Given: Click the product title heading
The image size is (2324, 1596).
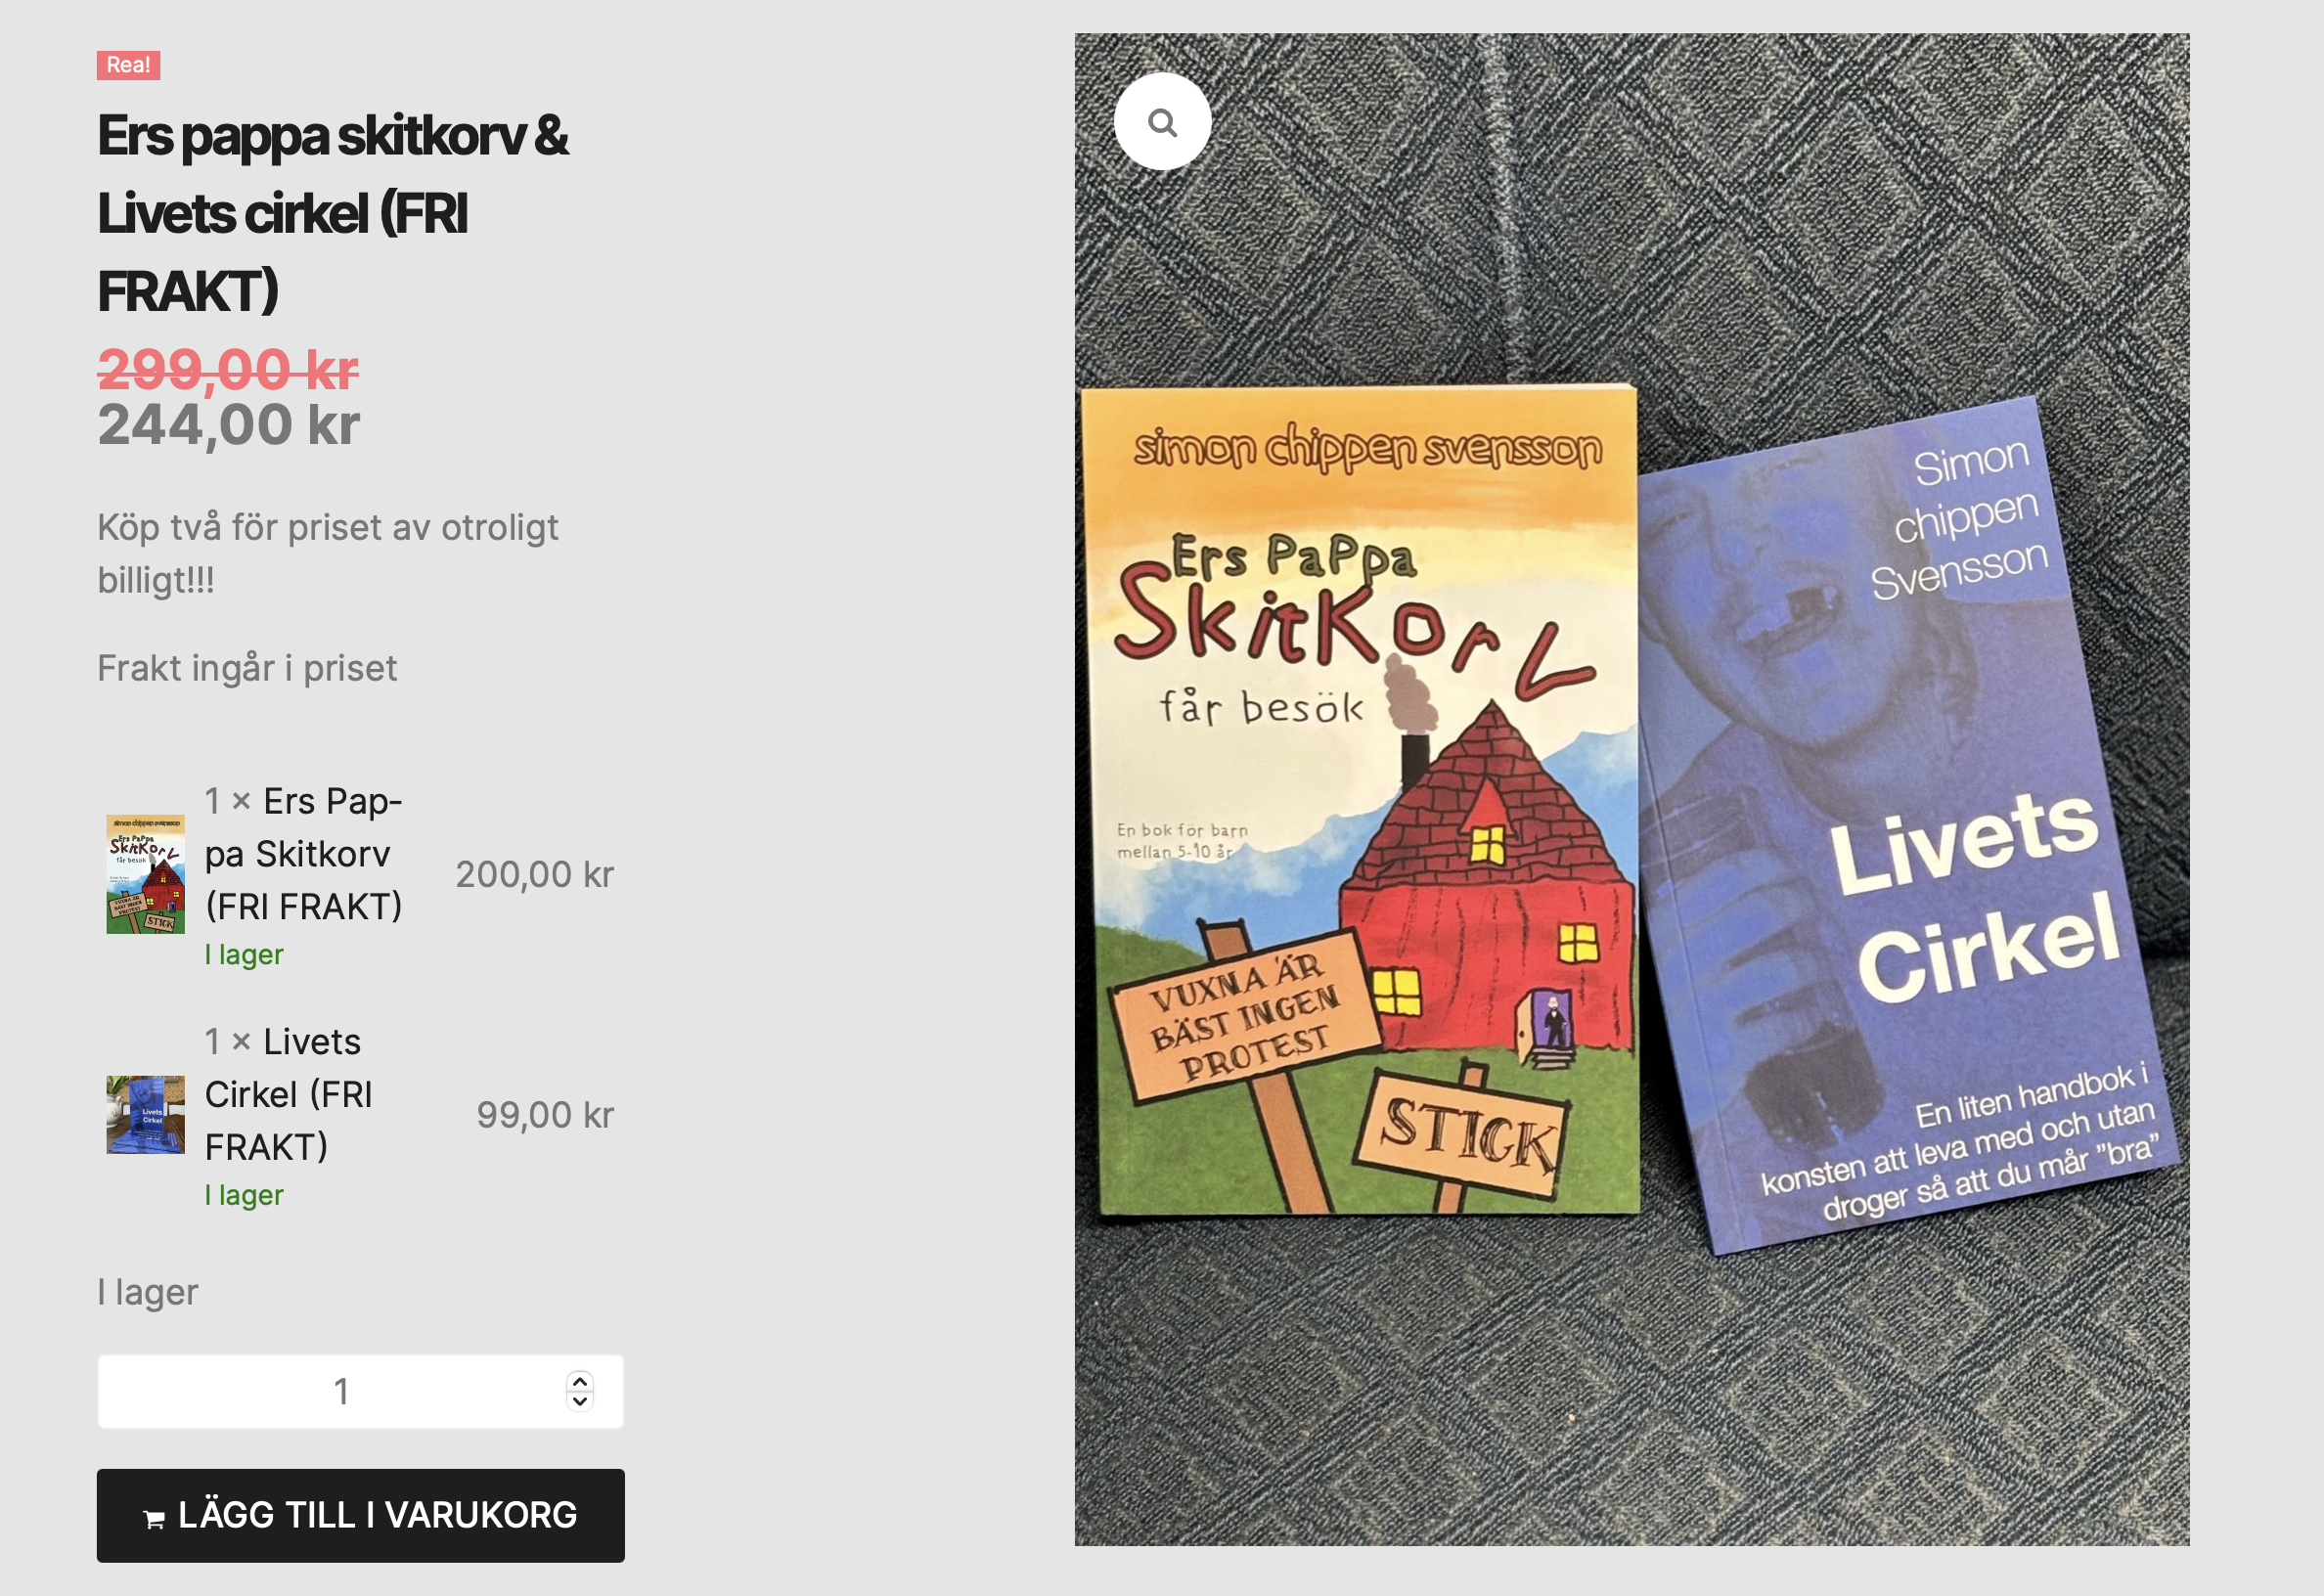Looking at the screenshot, I should coord(333,213).
